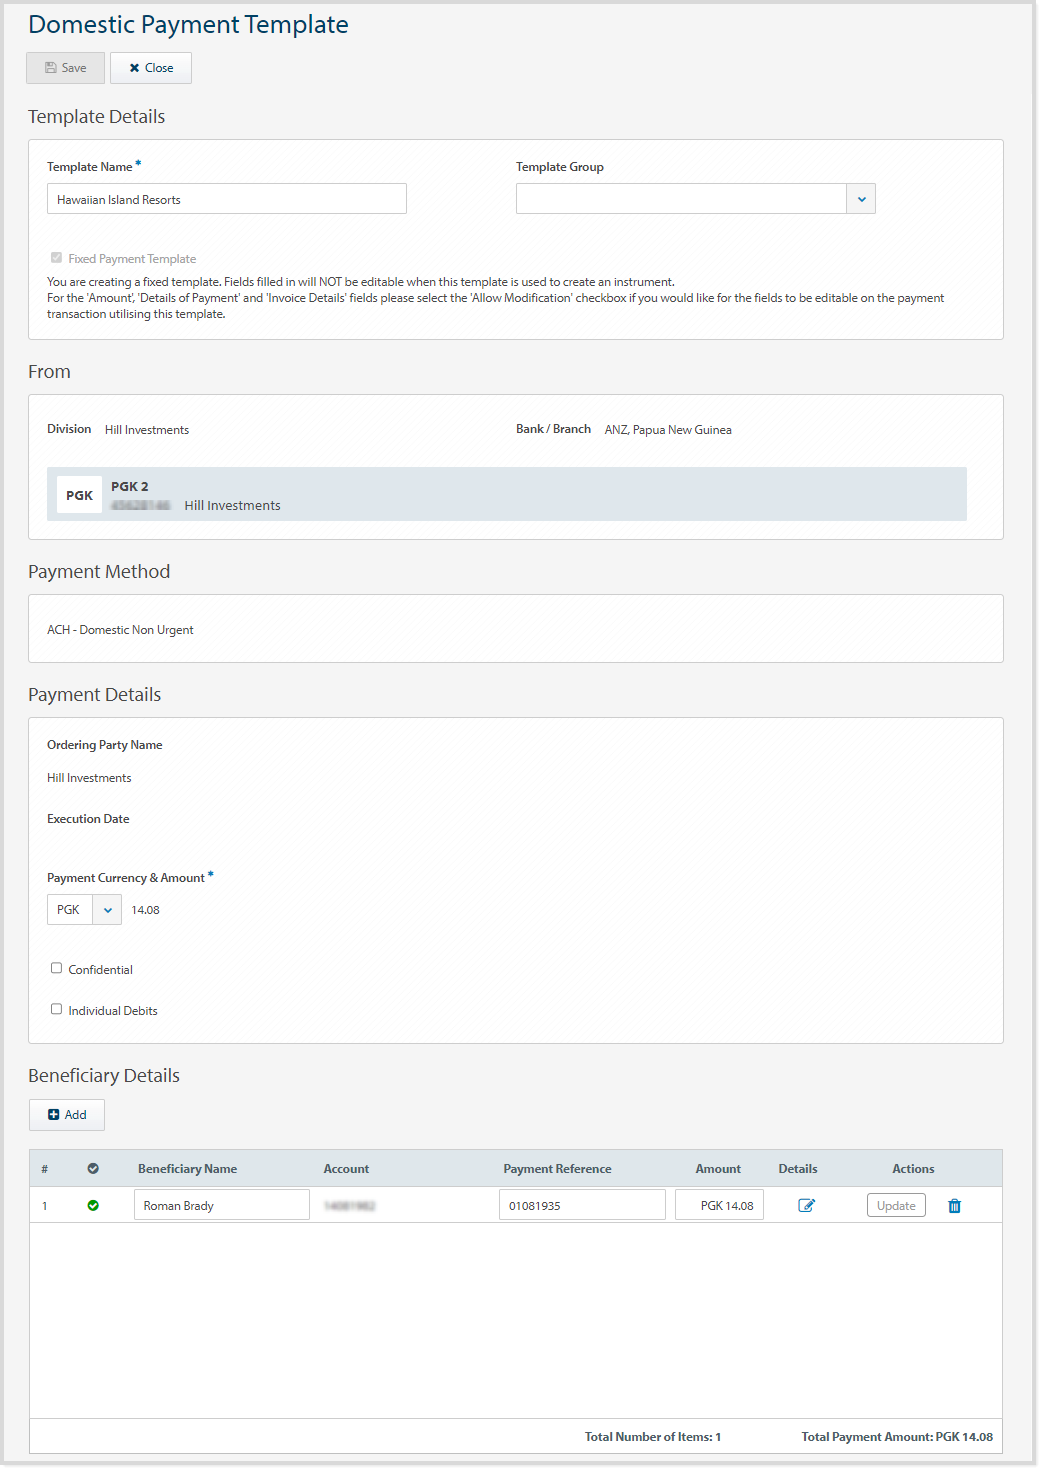Click the Update button for the beneficiary row
The image size is (1042, 1471).
coord(895,1205)
